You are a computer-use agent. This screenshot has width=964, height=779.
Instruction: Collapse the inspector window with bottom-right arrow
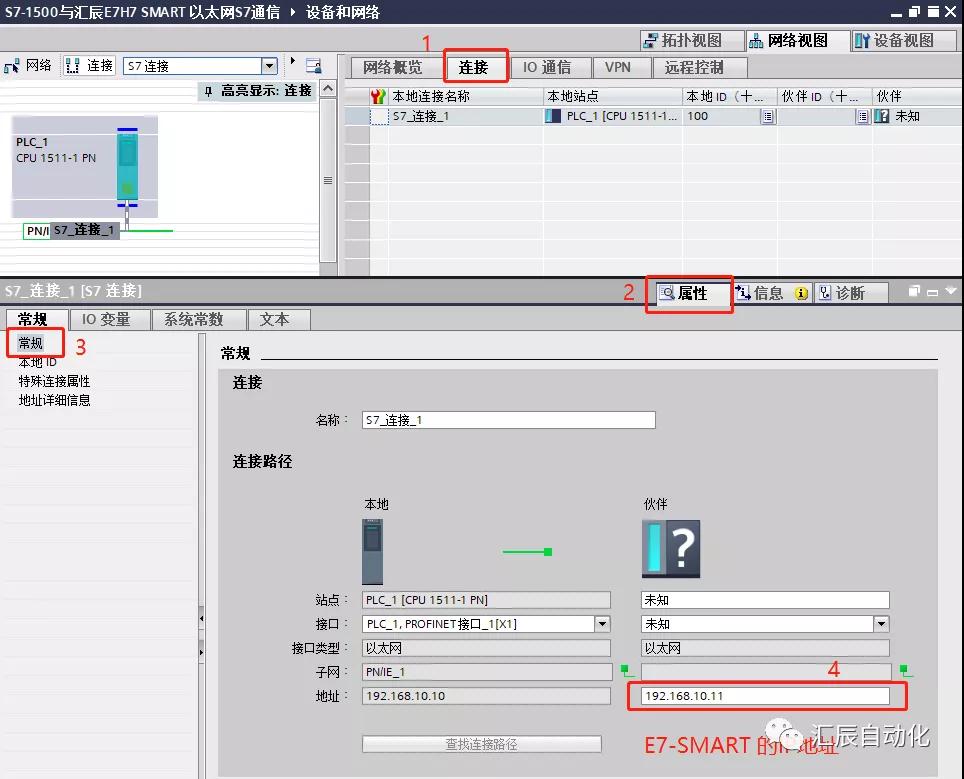pyautogui.click(x=951, y=291)
